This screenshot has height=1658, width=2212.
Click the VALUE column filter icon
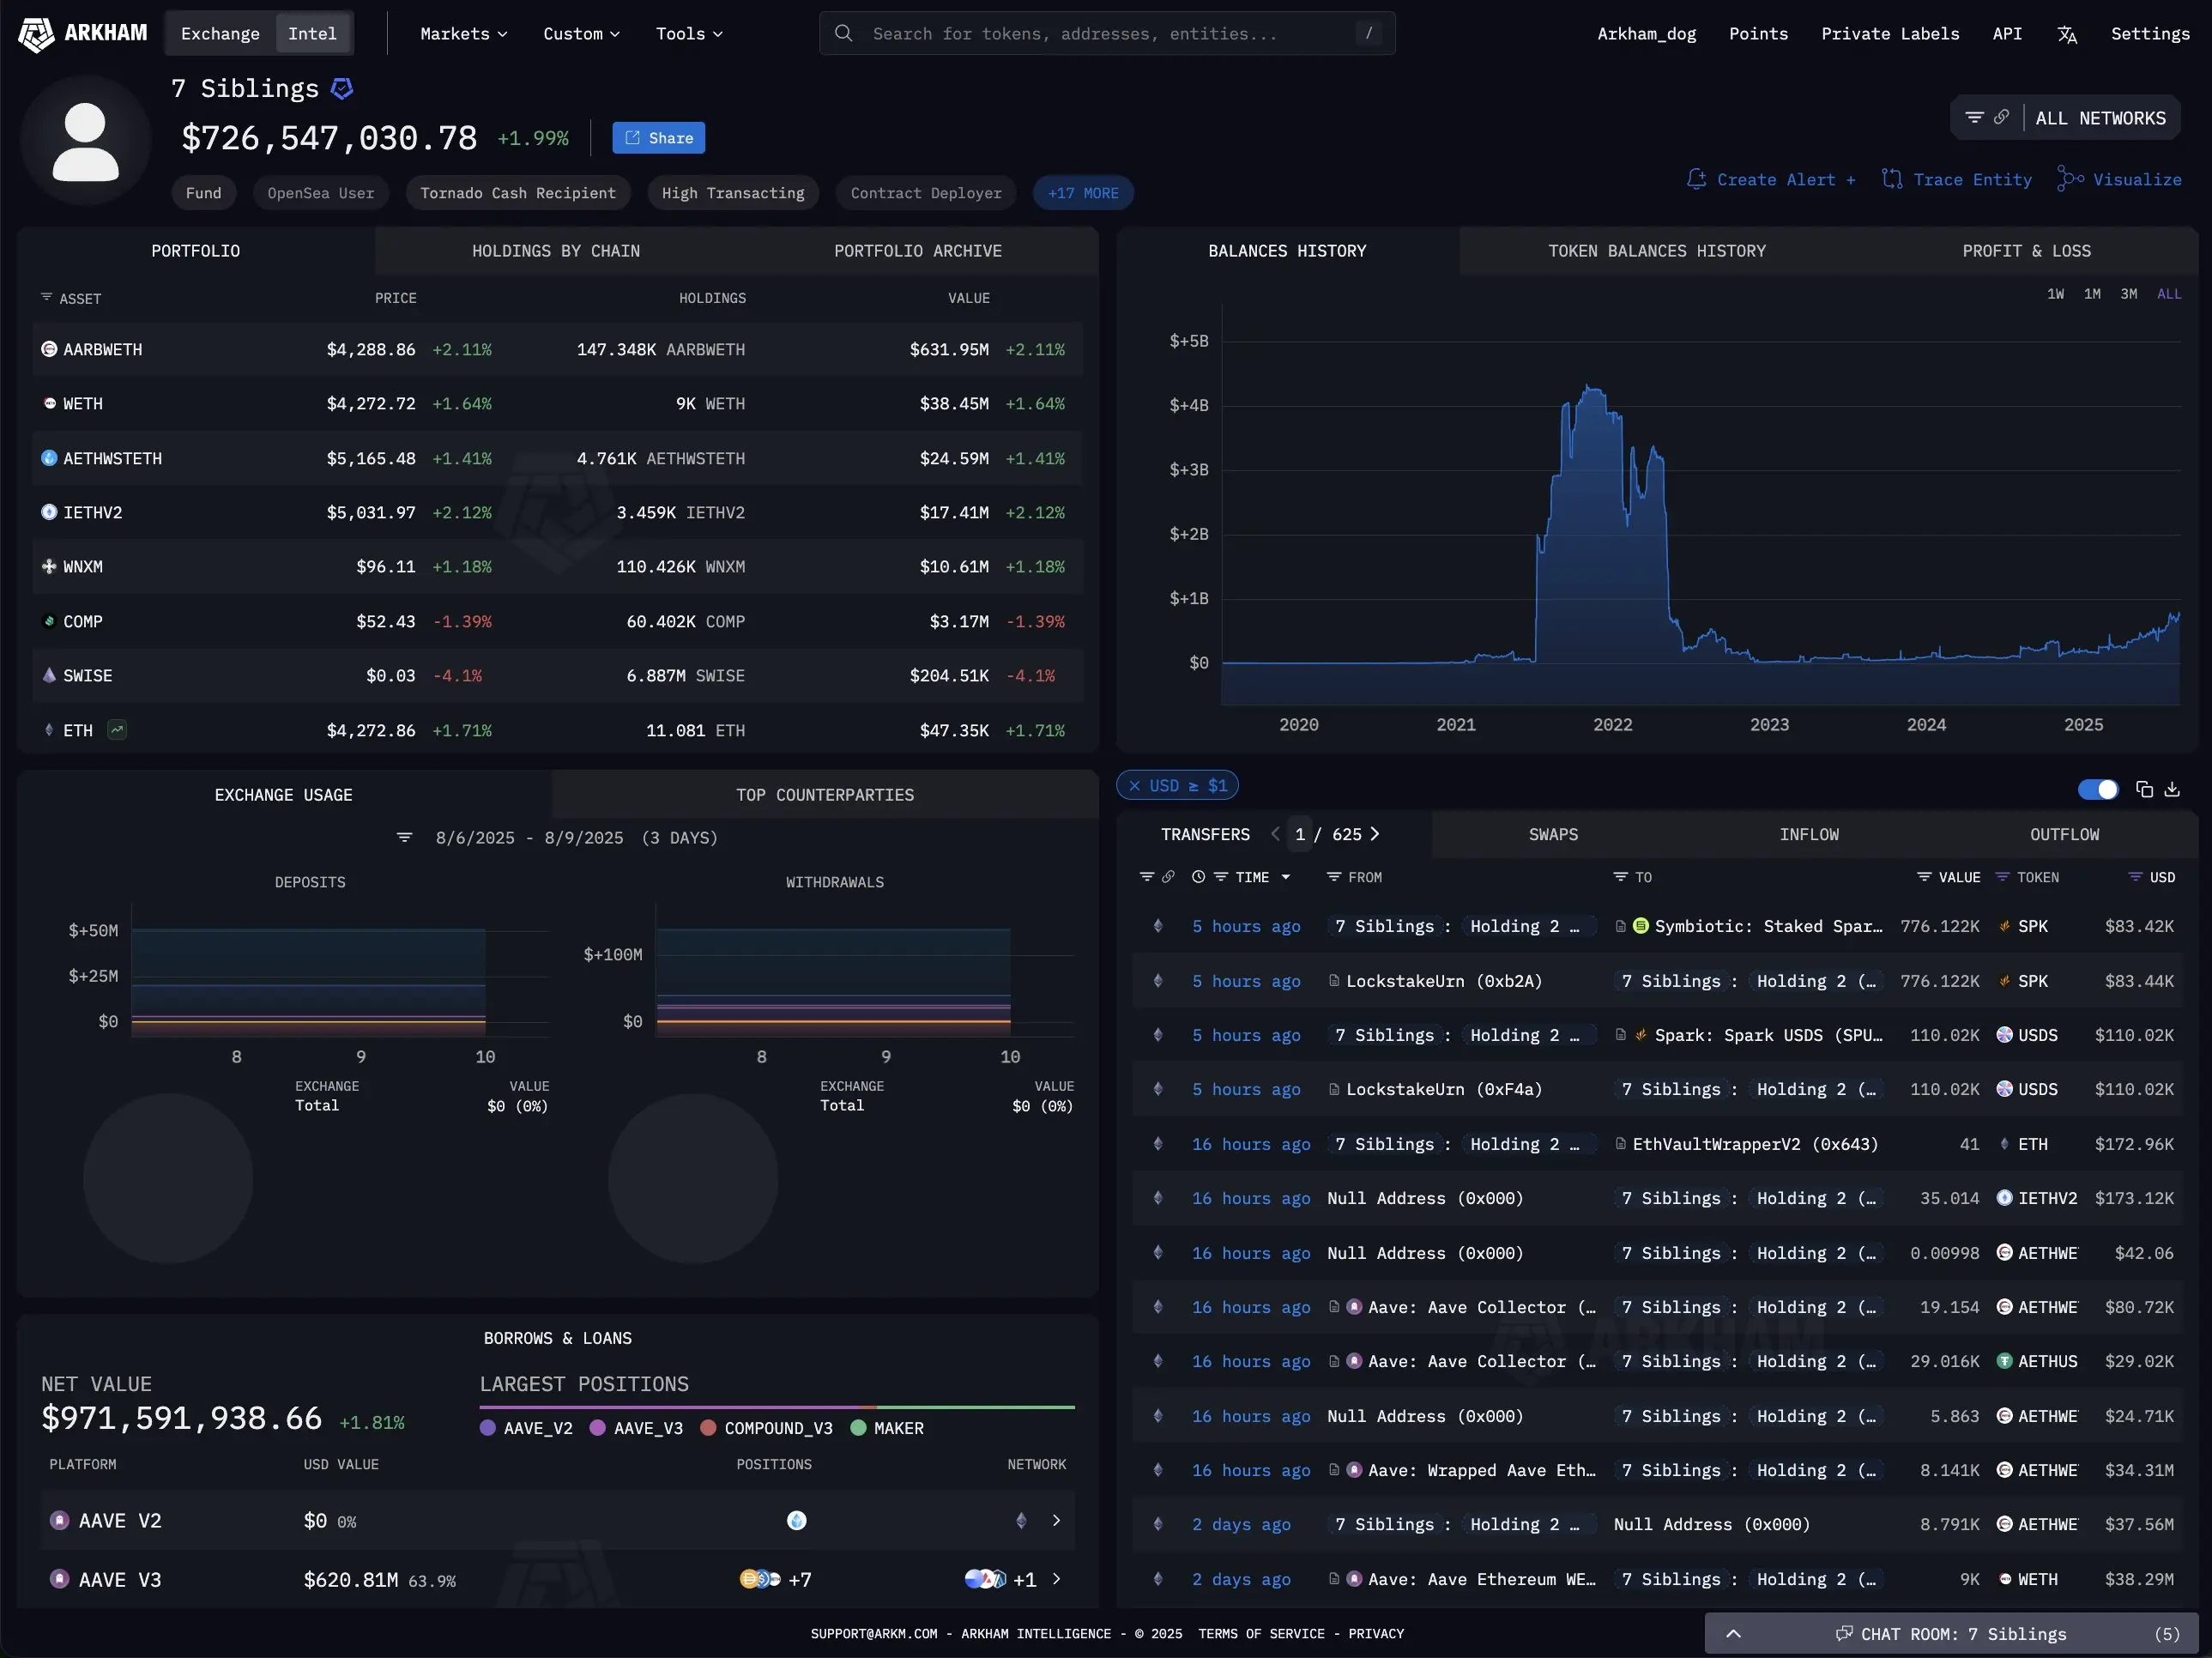[x=1923, y=876]
